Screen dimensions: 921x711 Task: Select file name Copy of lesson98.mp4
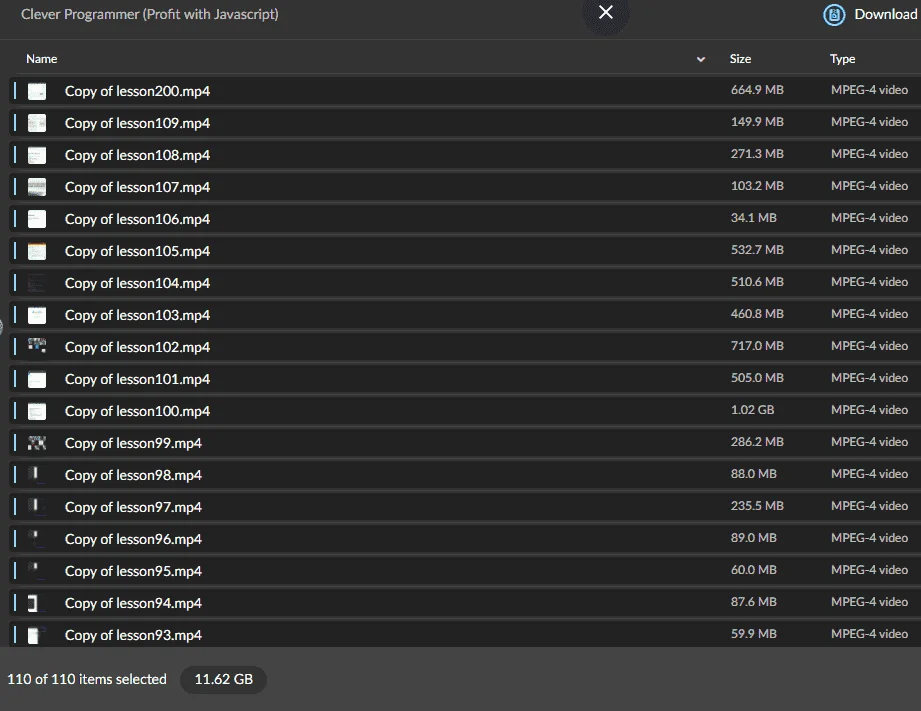coord(133,475)
